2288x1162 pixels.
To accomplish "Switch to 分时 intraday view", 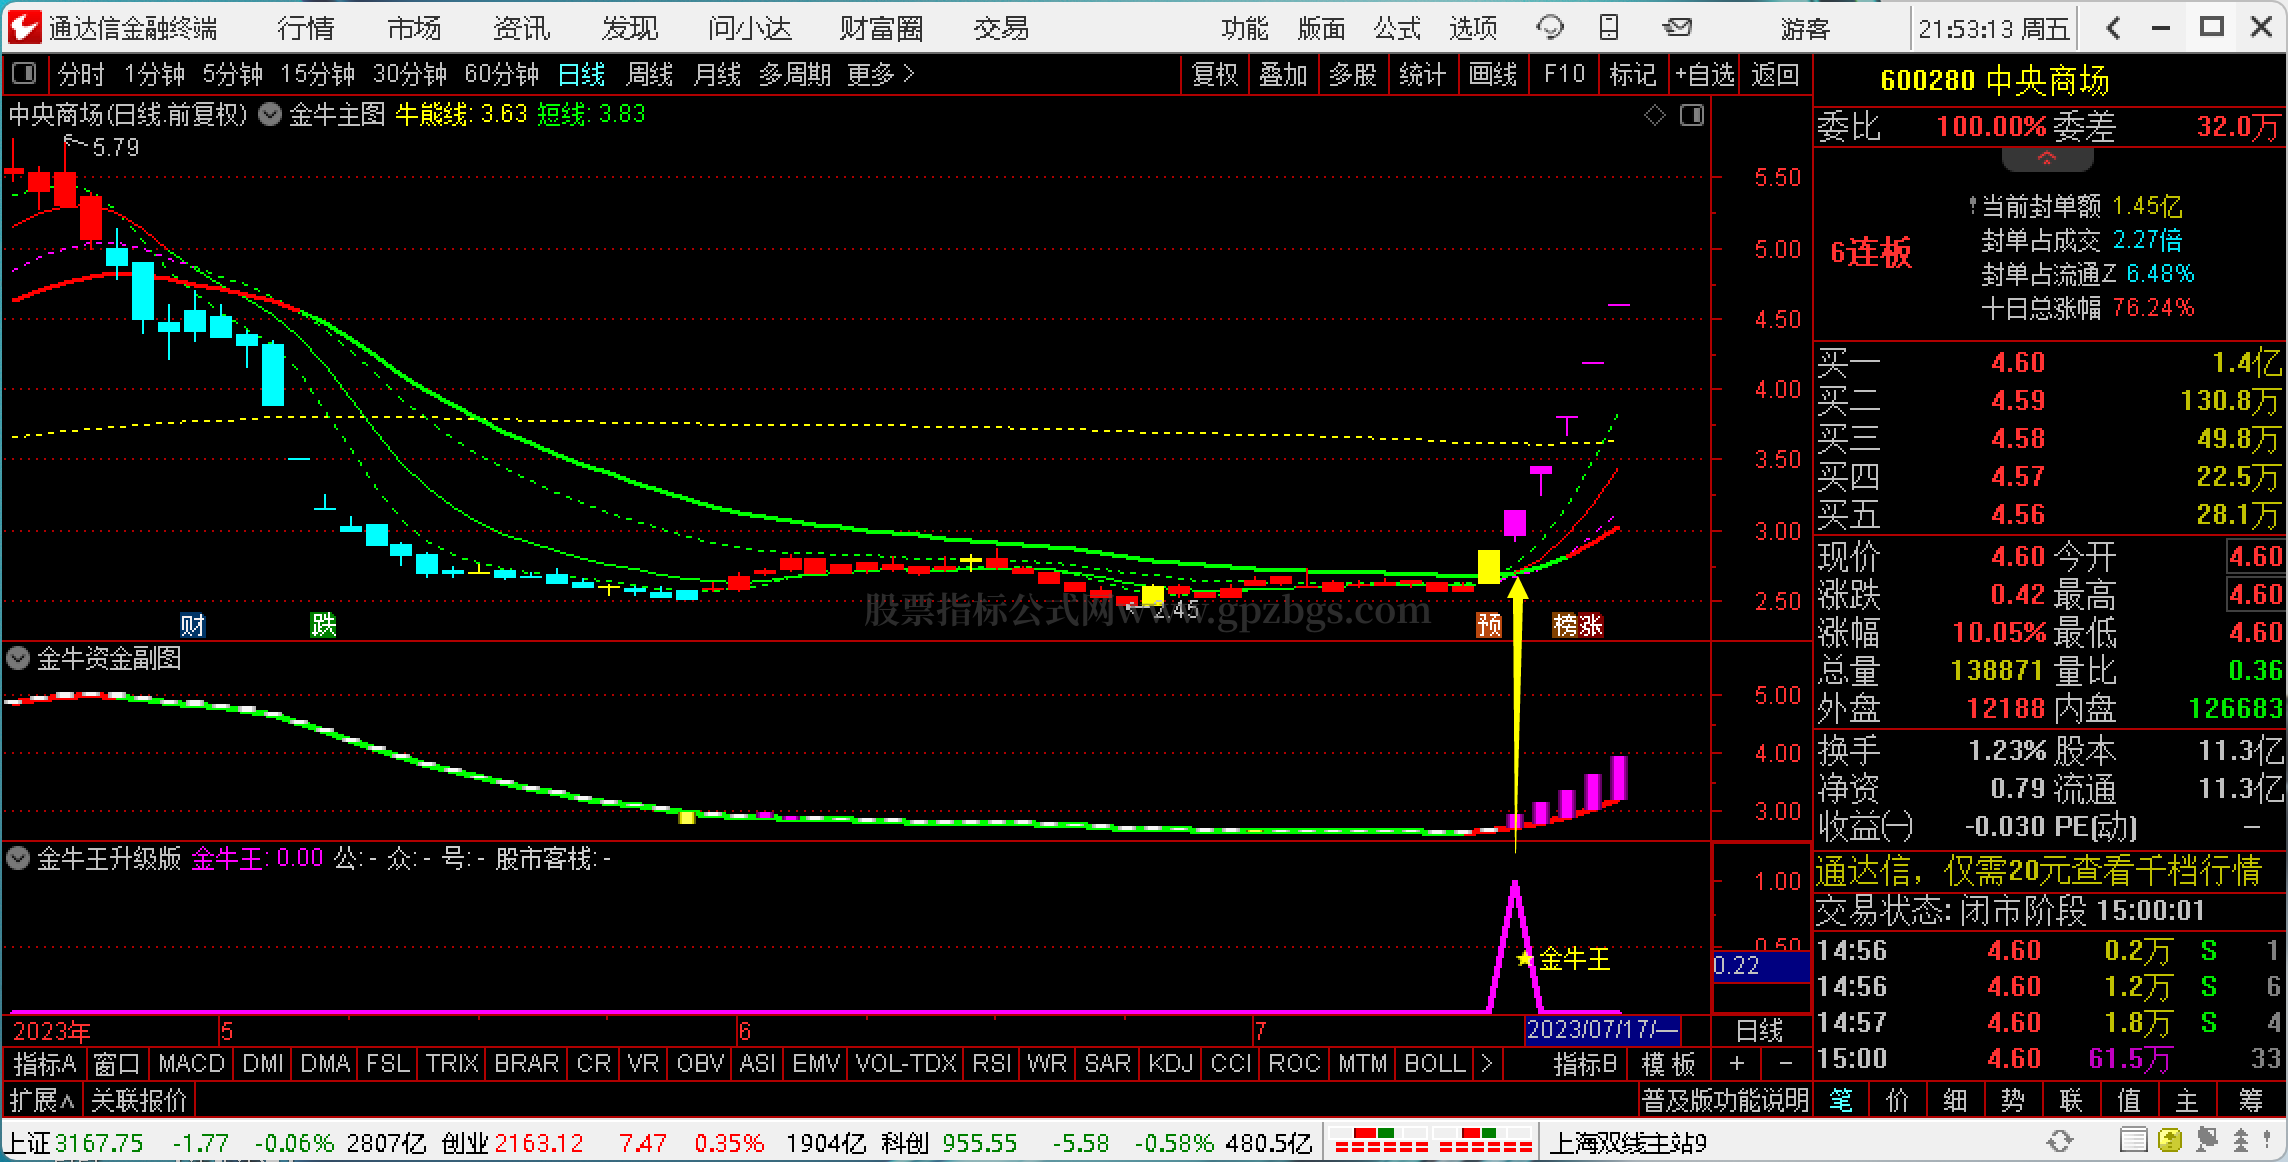I will 81,74.
